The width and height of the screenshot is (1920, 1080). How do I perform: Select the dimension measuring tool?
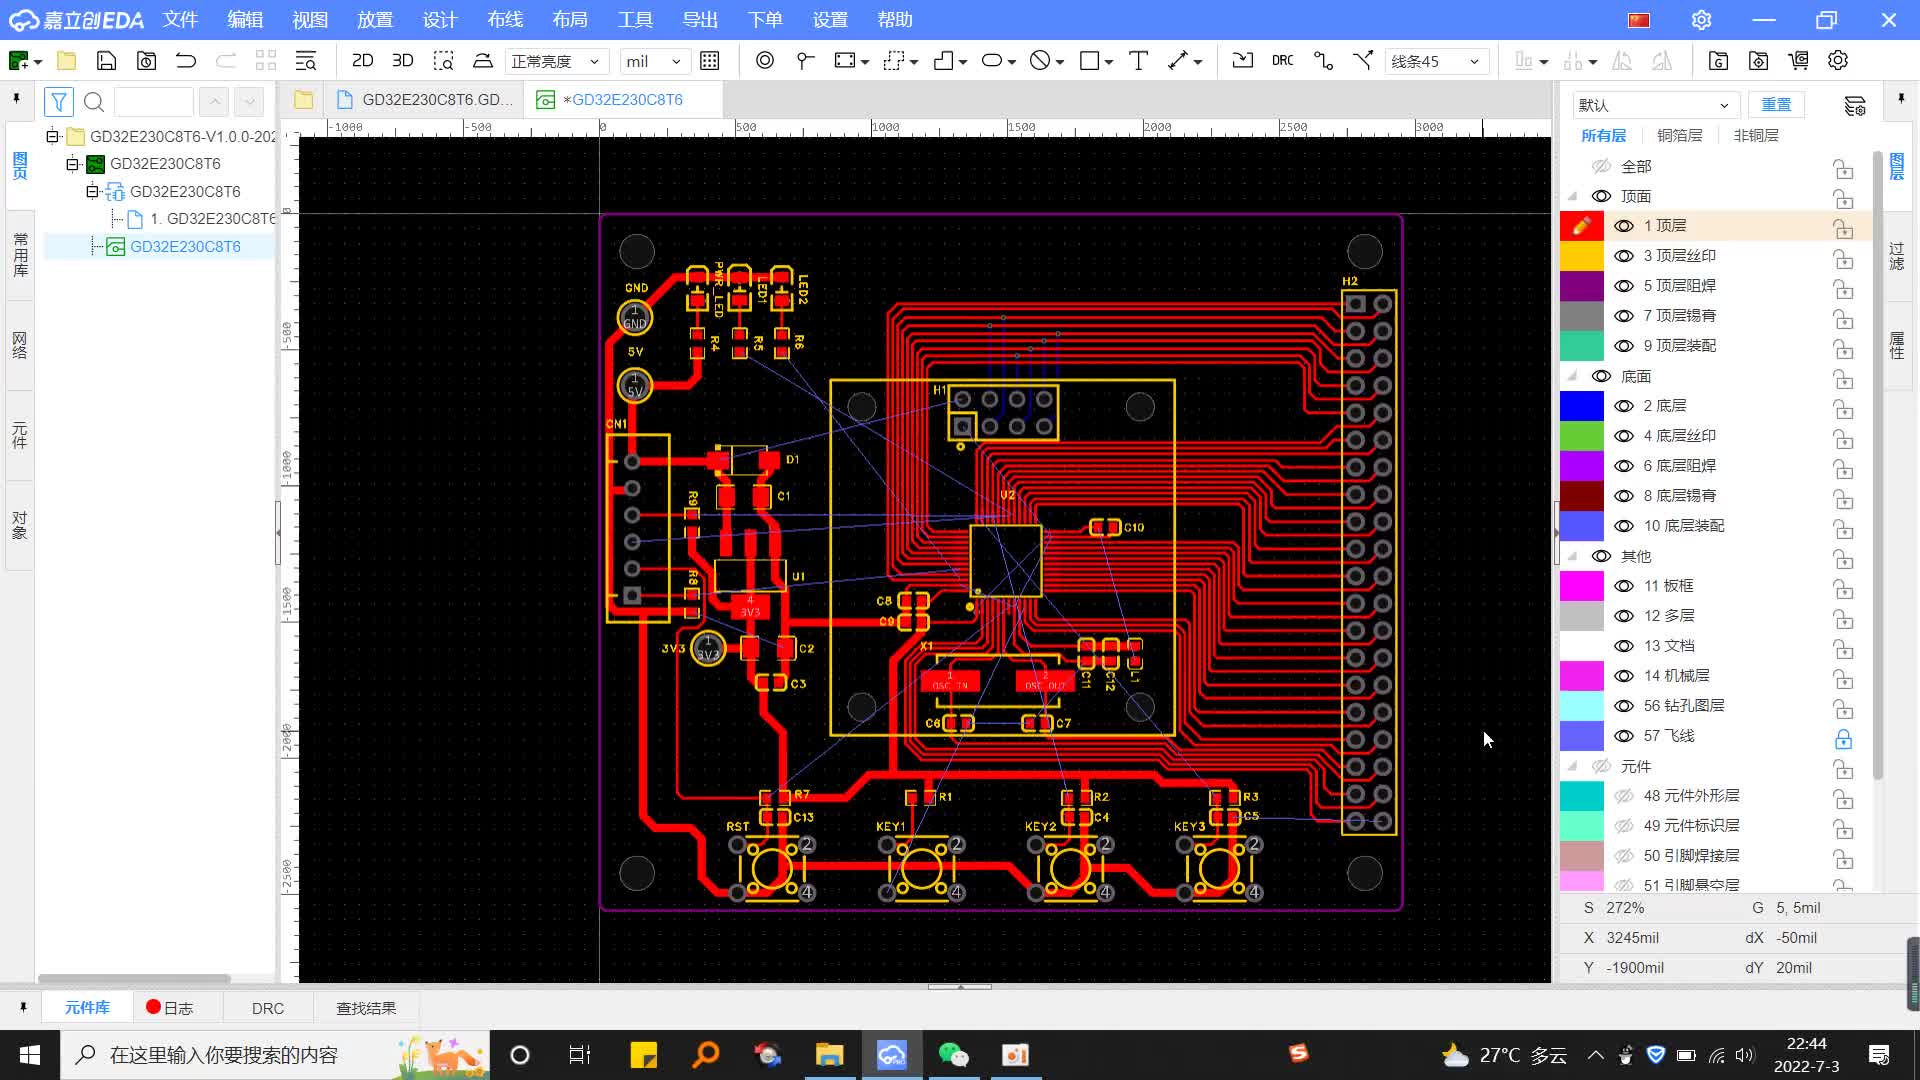[1178, 61]
